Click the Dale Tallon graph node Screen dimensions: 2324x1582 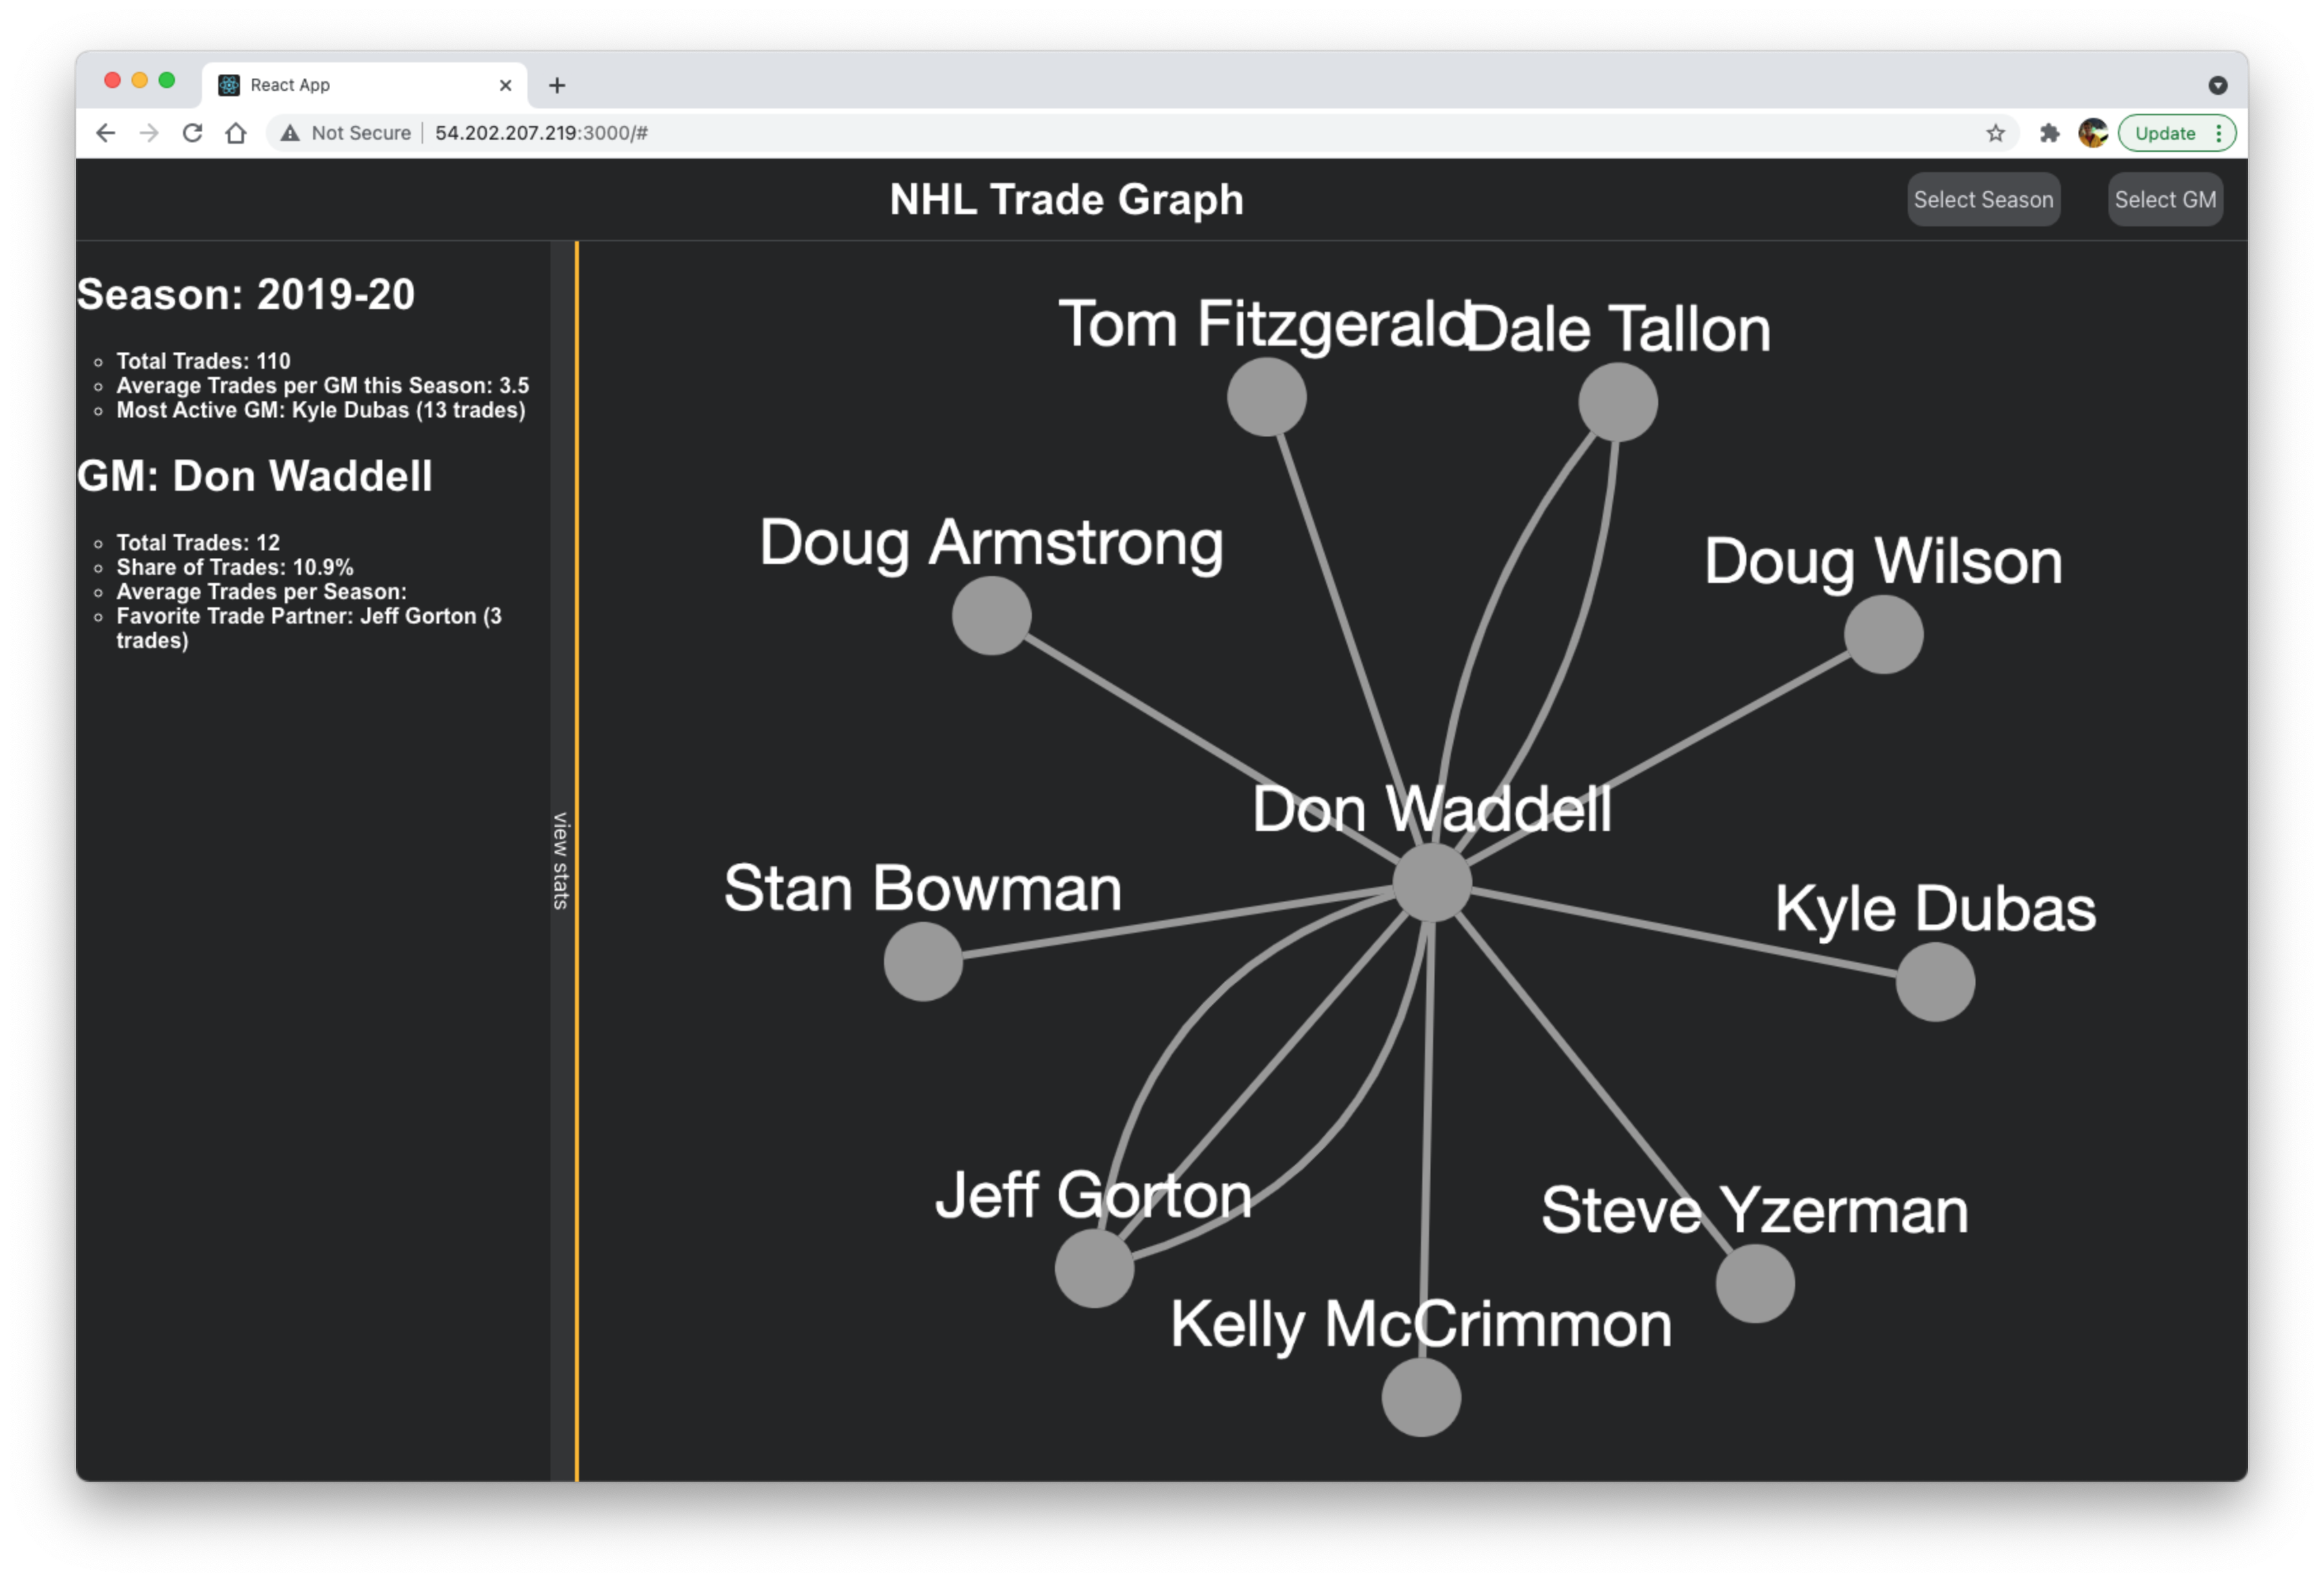(1617, 401)
